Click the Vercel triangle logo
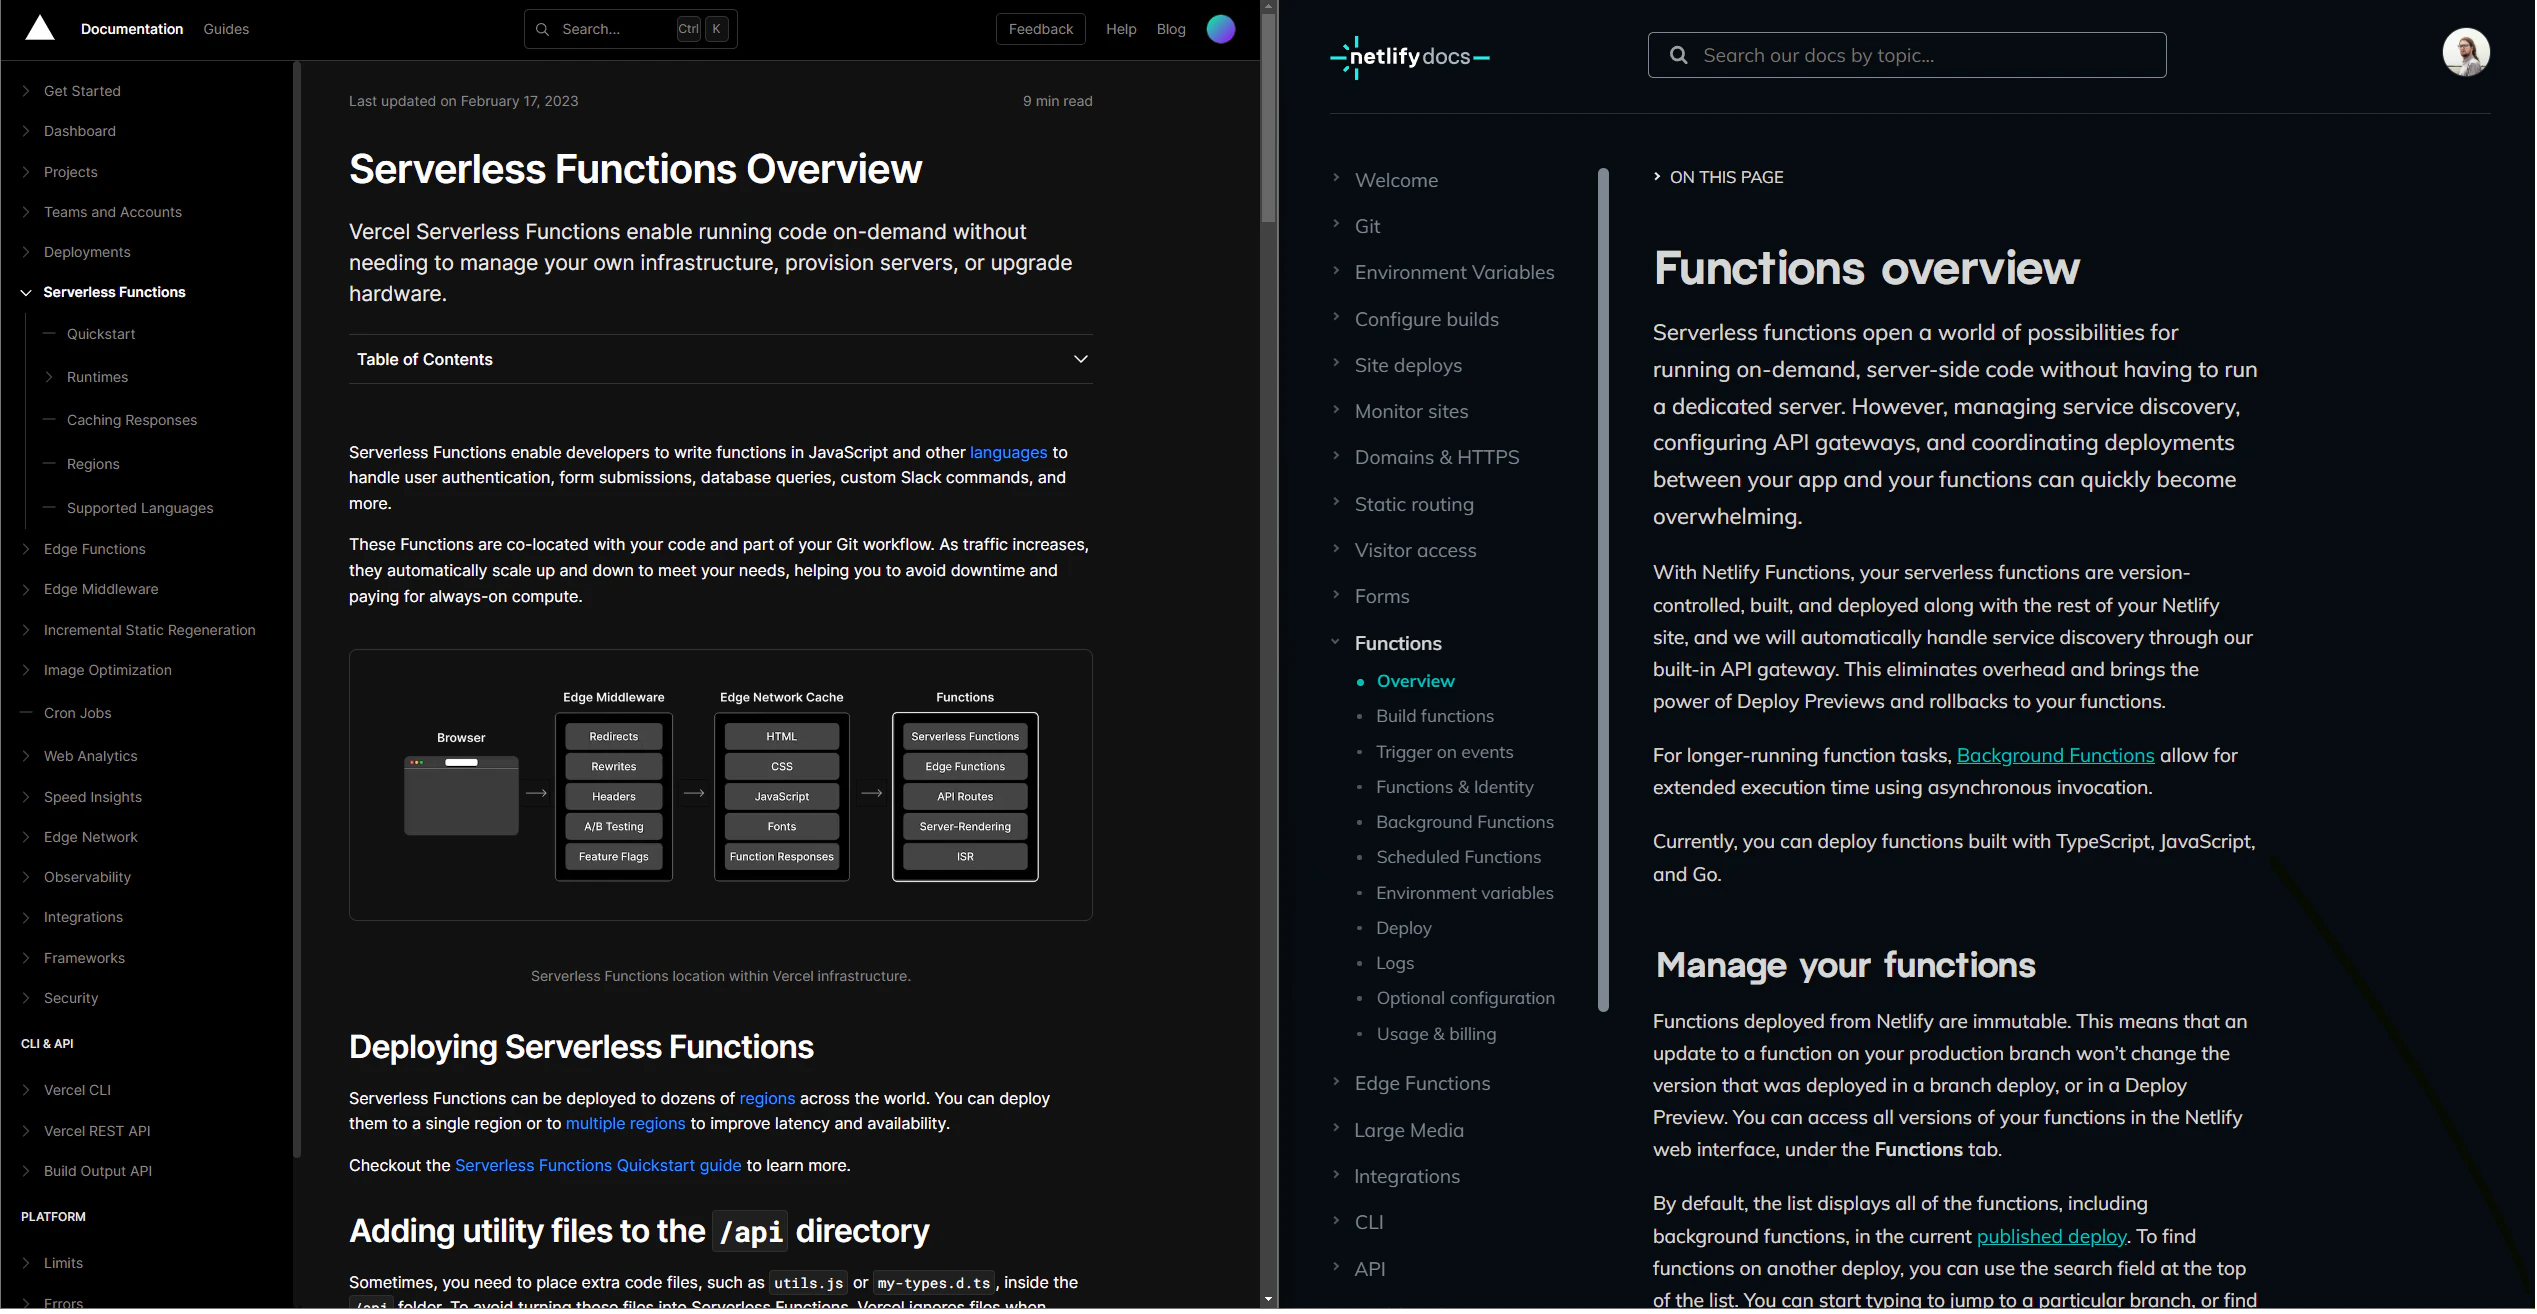Viewport: 2537px width, 1314px height. click(40, 28)
